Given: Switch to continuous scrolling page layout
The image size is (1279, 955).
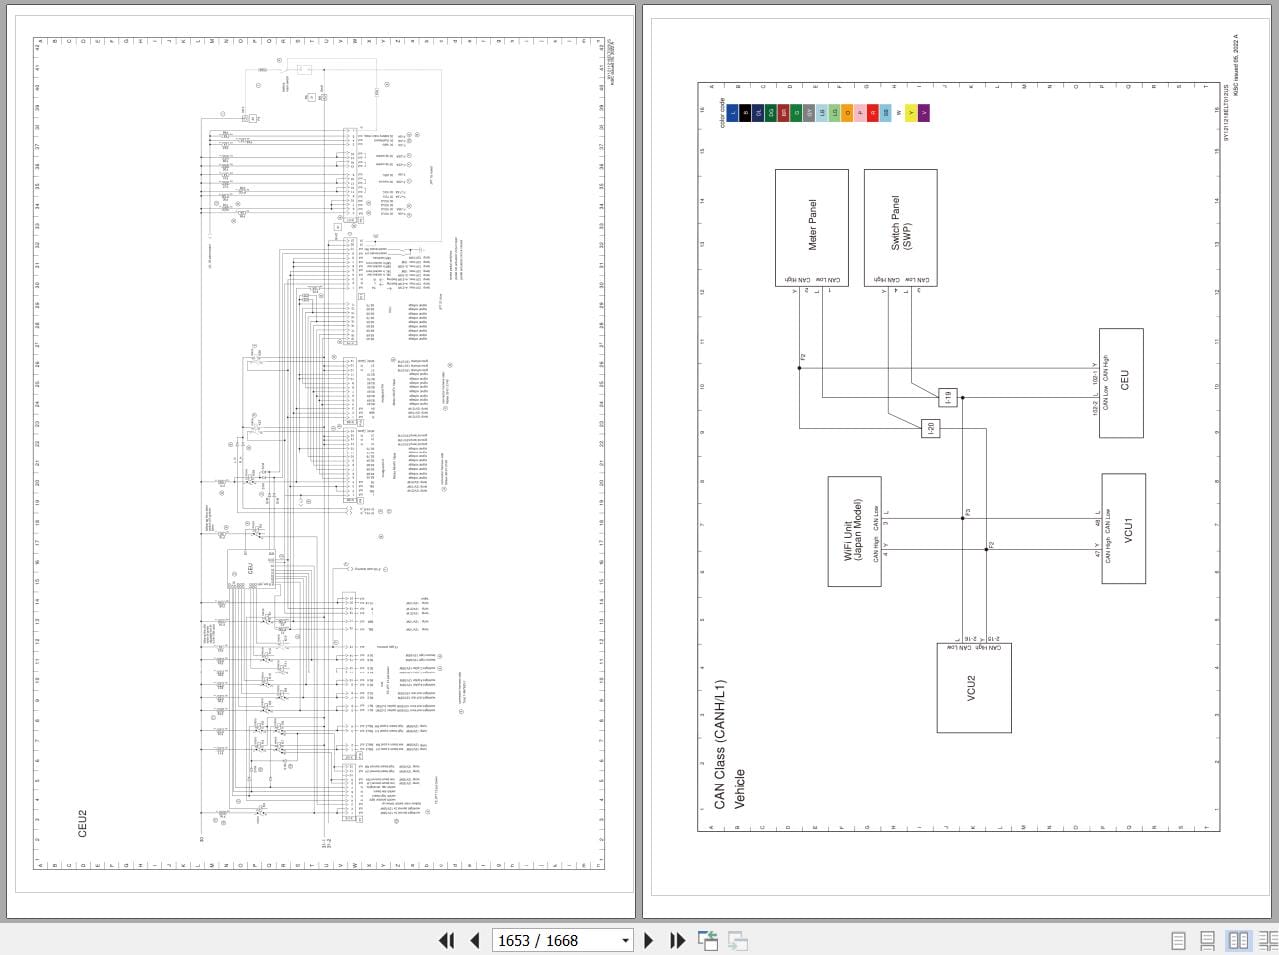Looking at the screenshot, I should 1208,940.
